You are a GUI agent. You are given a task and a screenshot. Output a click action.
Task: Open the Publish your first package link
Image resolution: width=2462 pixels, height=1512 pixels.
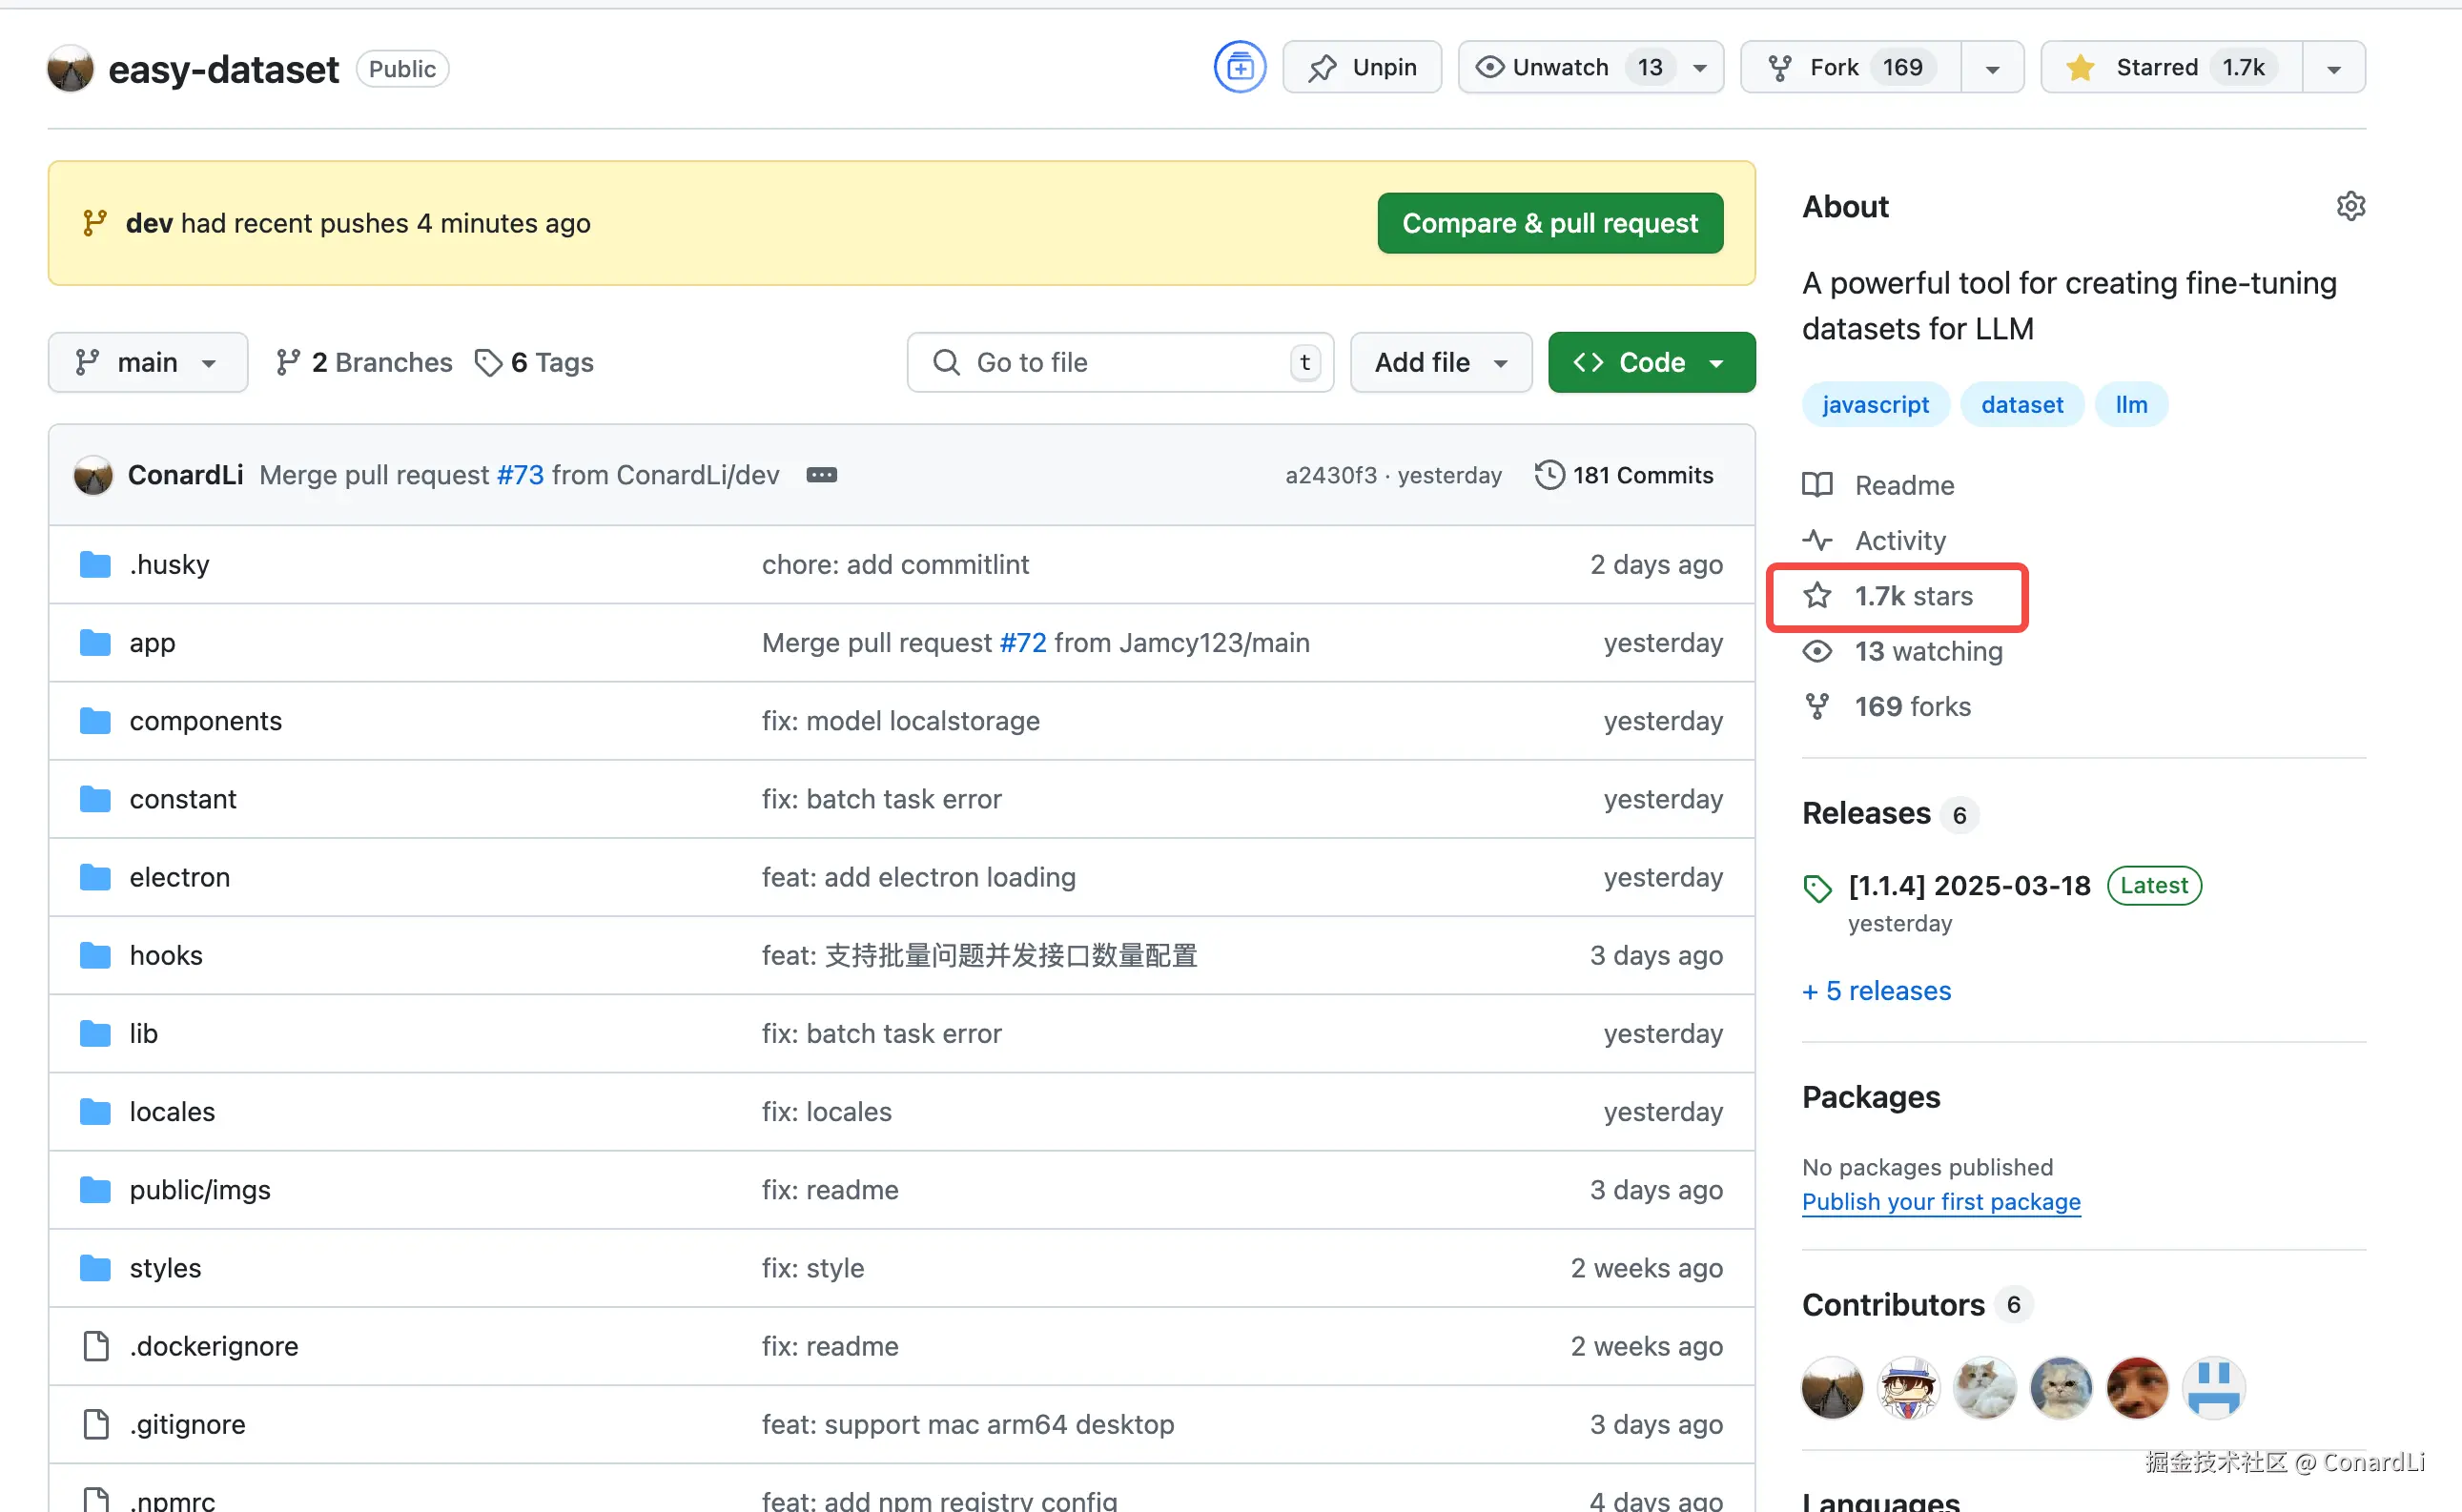[x=1940, y=1201]
